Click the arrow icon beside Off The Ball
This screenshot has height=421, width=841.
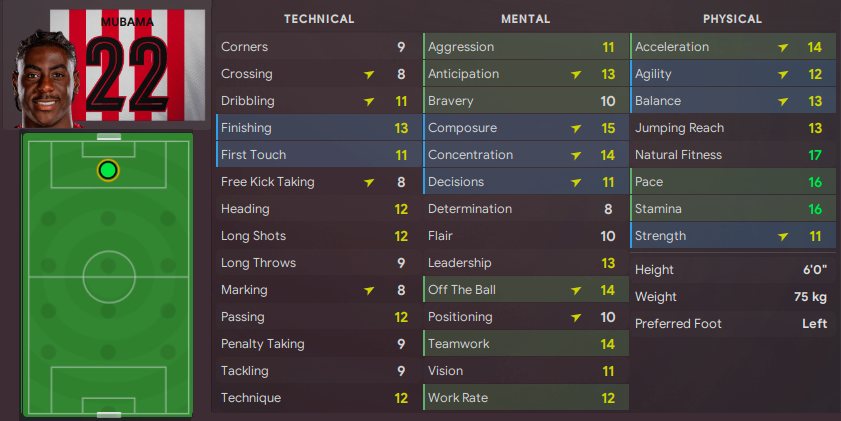tap(577, 290)
